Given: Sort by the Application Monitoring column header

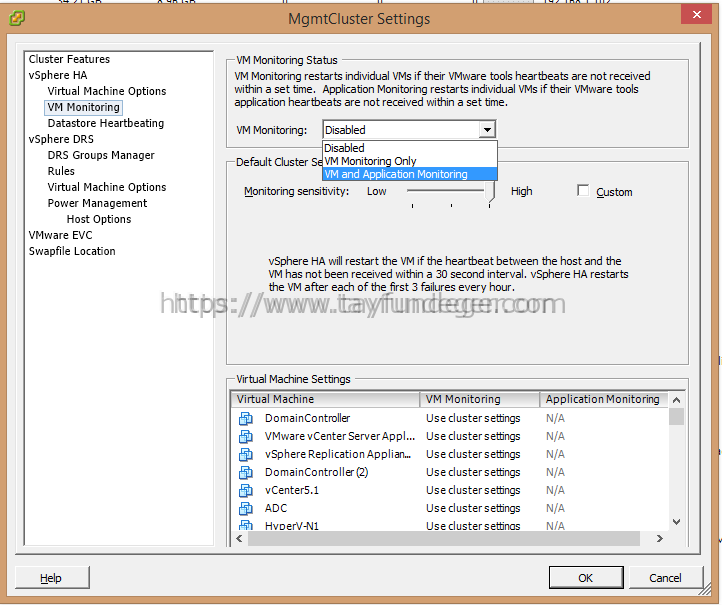Looking at the screenshot, I should click(603, 399).
